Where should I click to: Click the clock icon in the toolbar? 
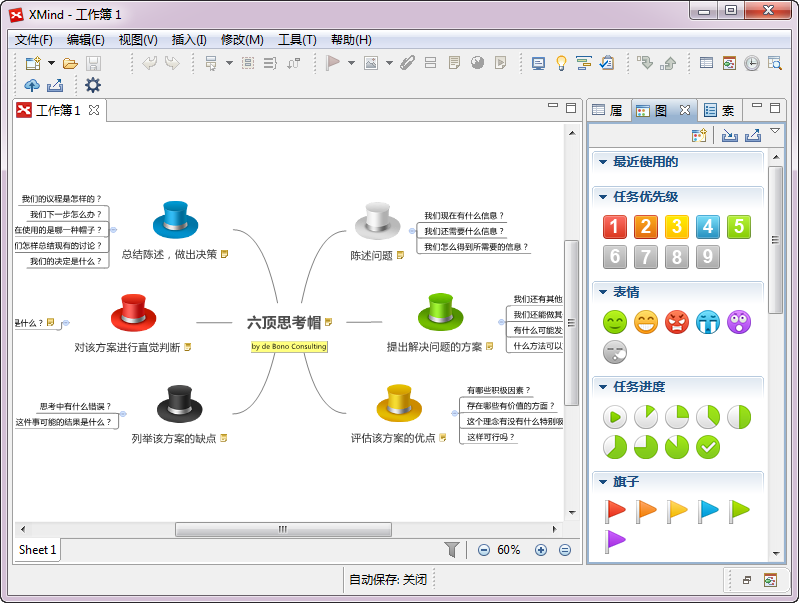click(x=752, y=63)
